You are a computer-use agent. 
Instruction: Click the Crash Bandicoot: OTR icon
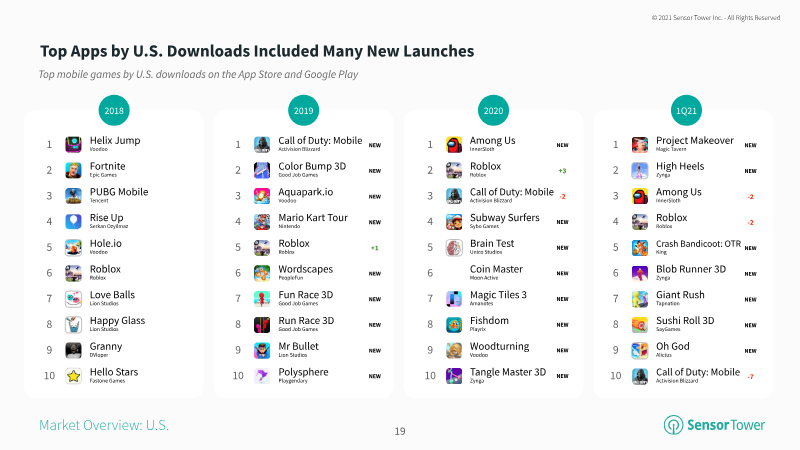point(640,247)
